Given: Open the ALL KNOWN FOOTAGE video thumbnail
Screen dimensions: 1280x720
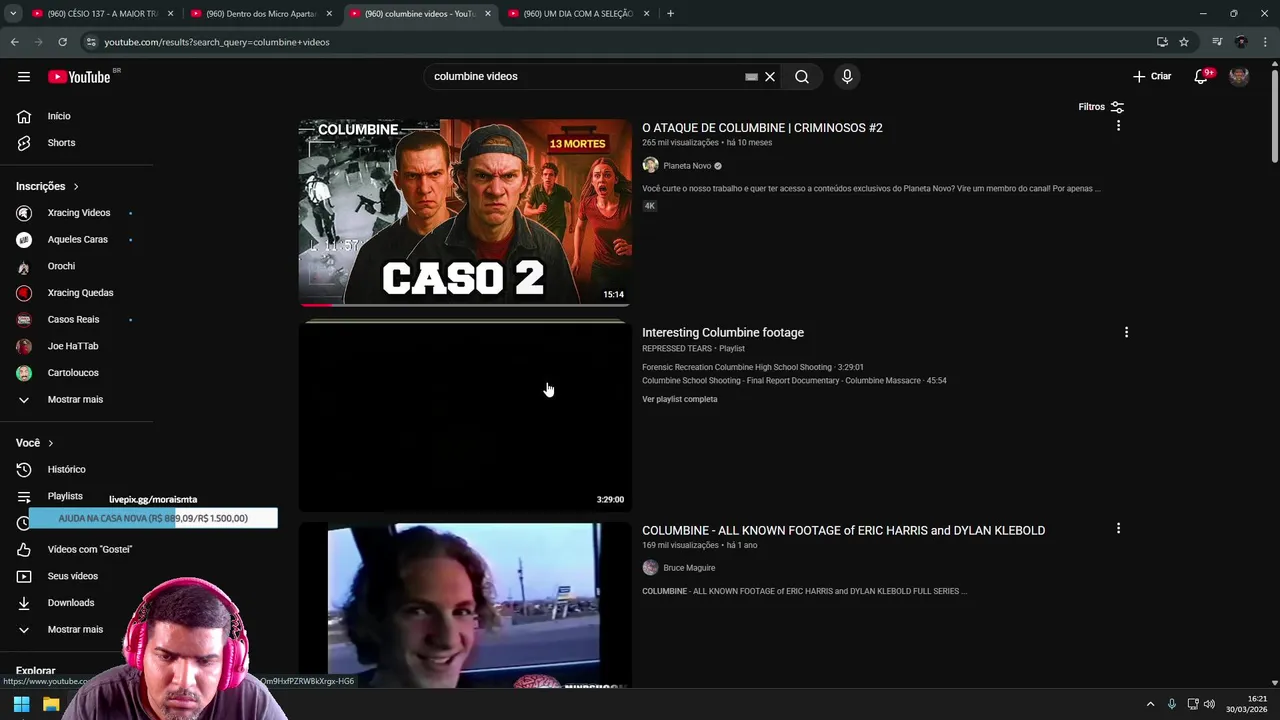Looking at the screenshot, I should pyautogui.click(x=465, y=605).
